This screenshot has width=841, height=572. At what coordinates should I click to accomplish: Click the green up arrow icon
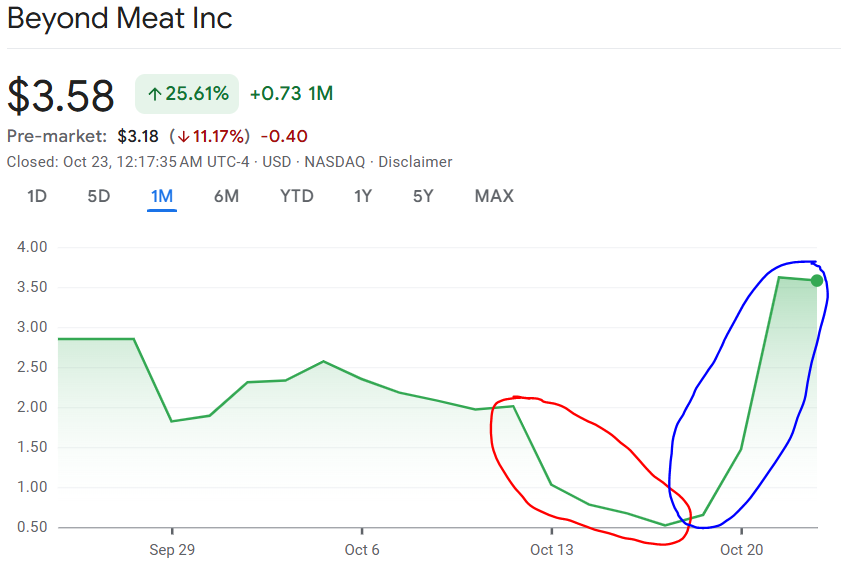pos(154,95)
